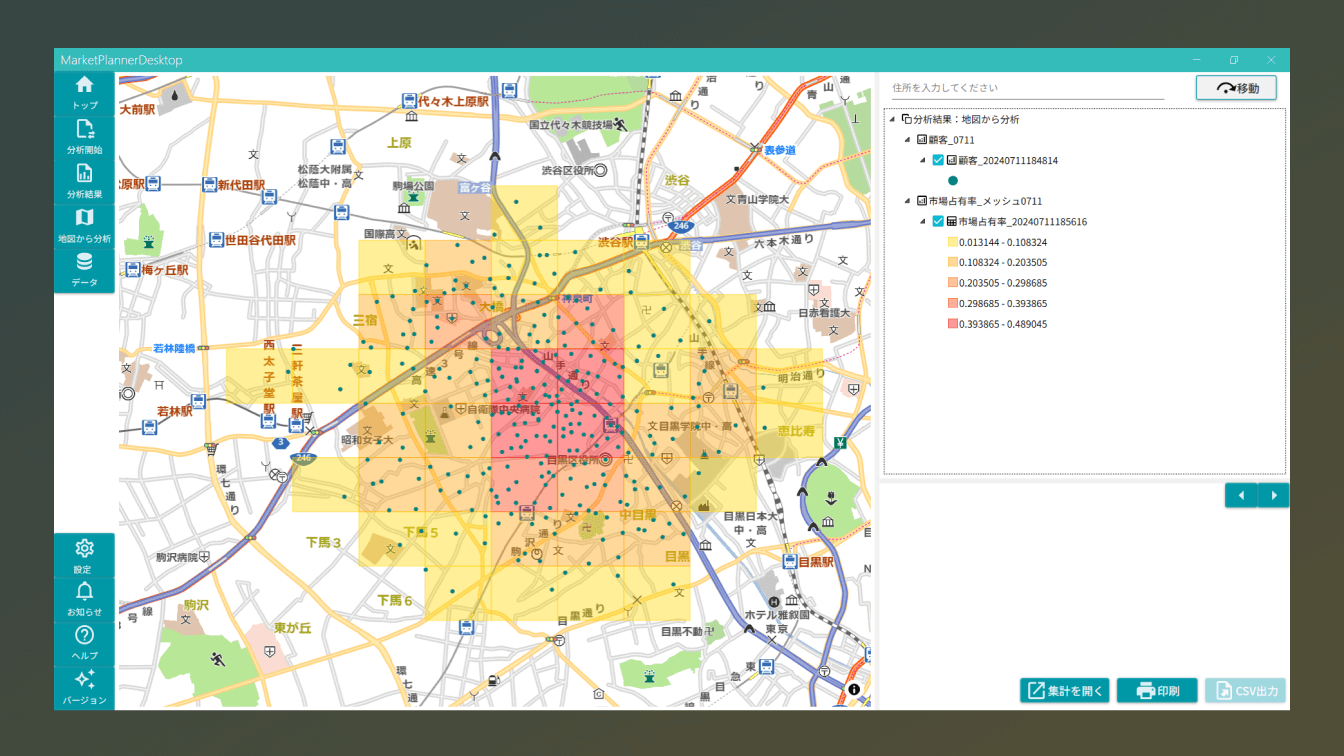Toggle the 顧客_20240711184814 layer checkbox
This screenshot has width=1344, height=756.
pos(938,160)
